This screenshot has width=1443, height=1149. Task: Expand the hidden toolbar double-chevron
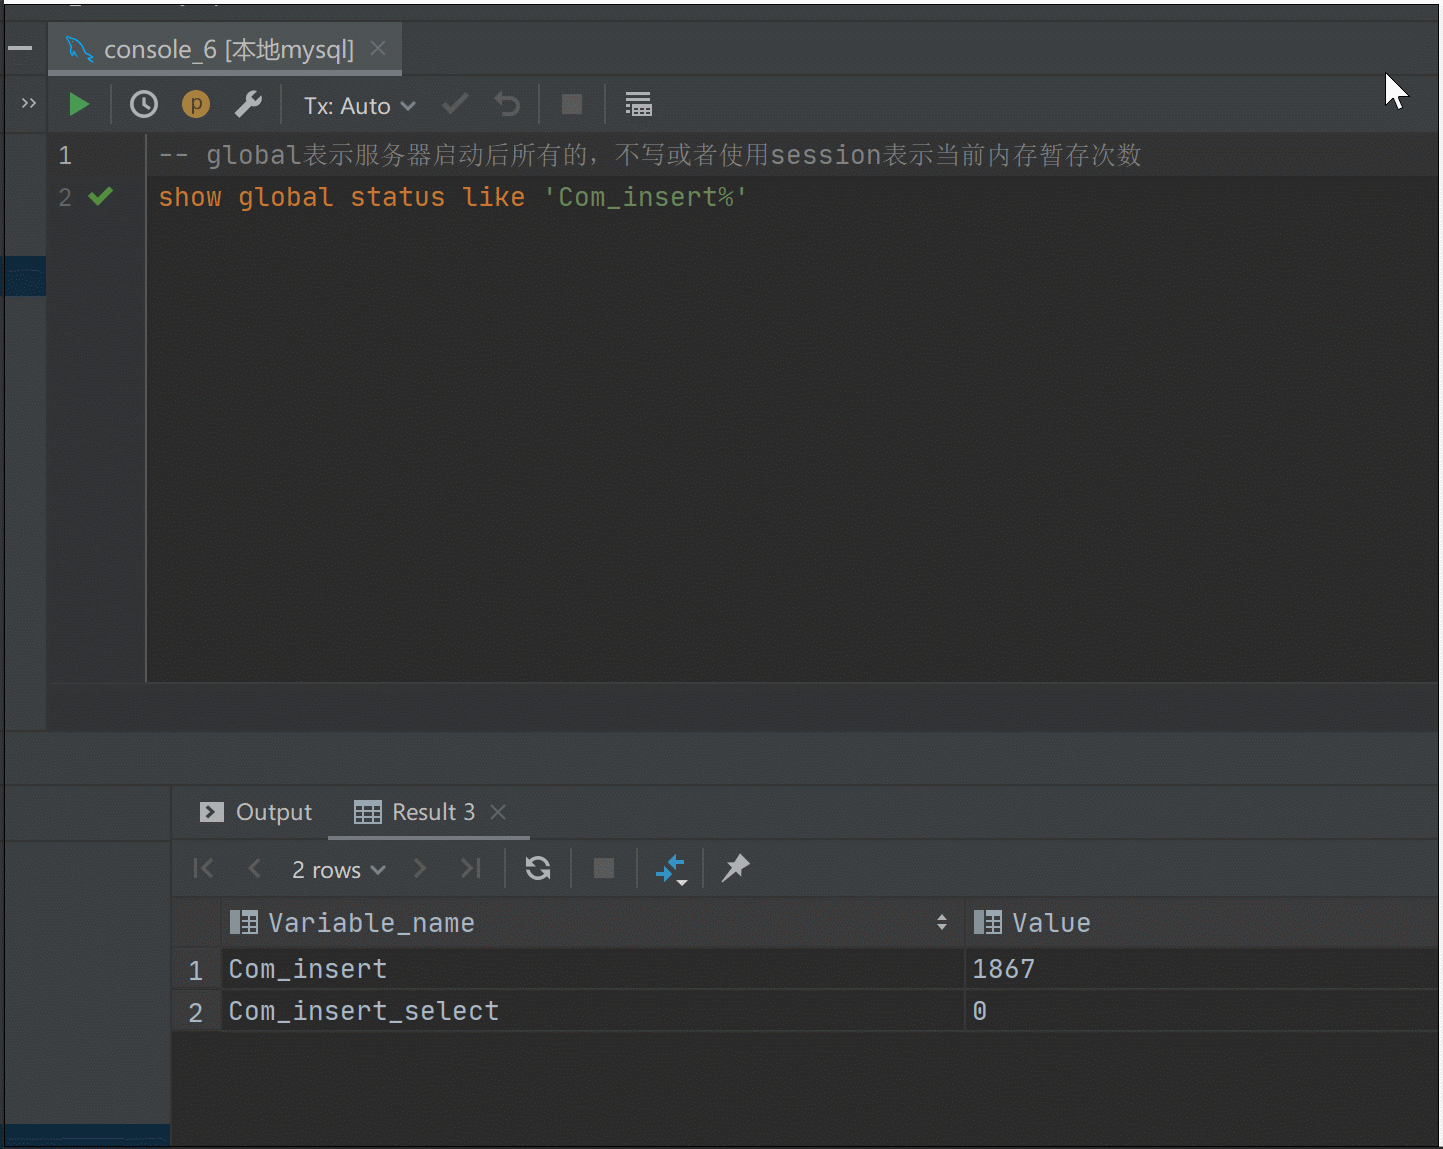pyautogui.click(x=28, y=103)
